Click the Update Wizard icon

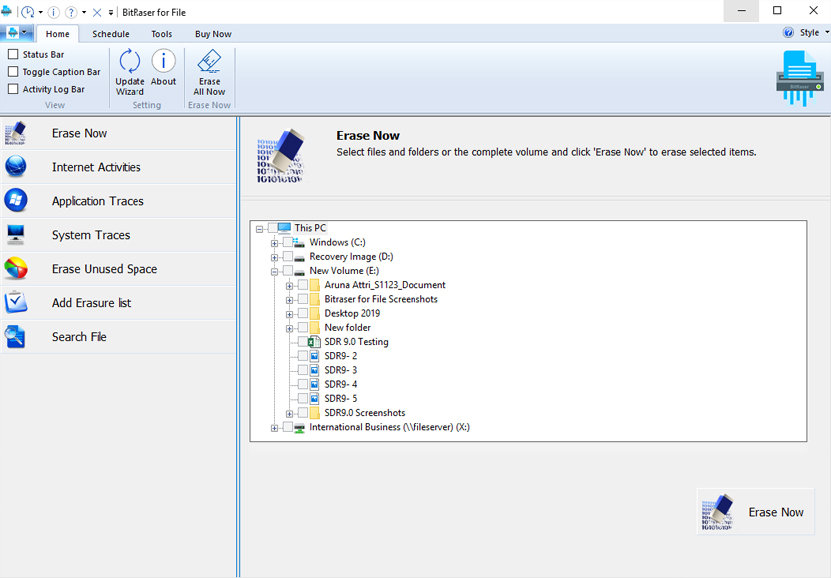click(130, 61)
